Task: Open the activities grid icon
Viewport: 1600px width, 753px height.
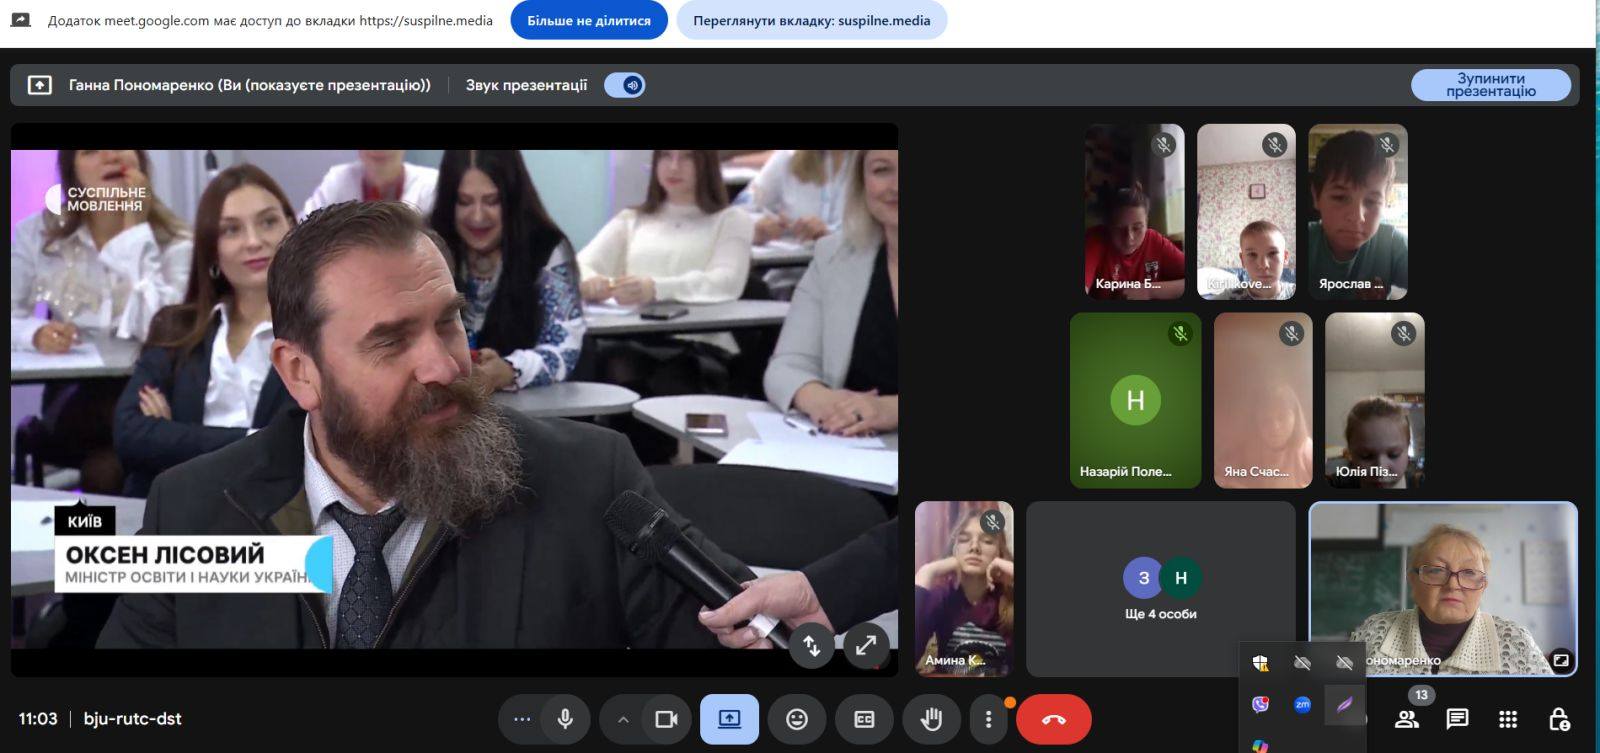Action: coord(1508,719)
